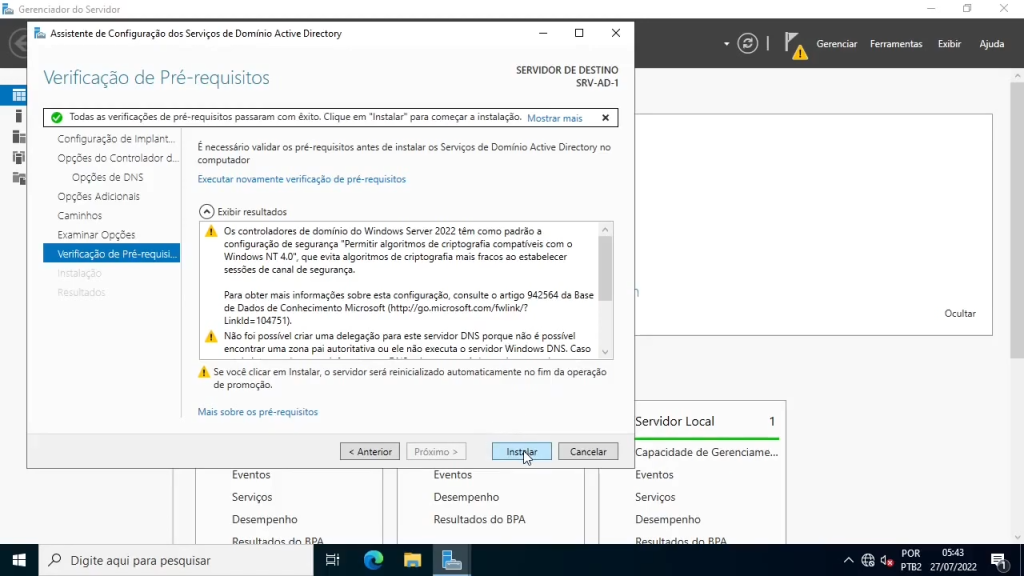This screenshot has height=576, width=1024.
Task: Click 'Eventos' in the middle tile
Action: [452, 475]
